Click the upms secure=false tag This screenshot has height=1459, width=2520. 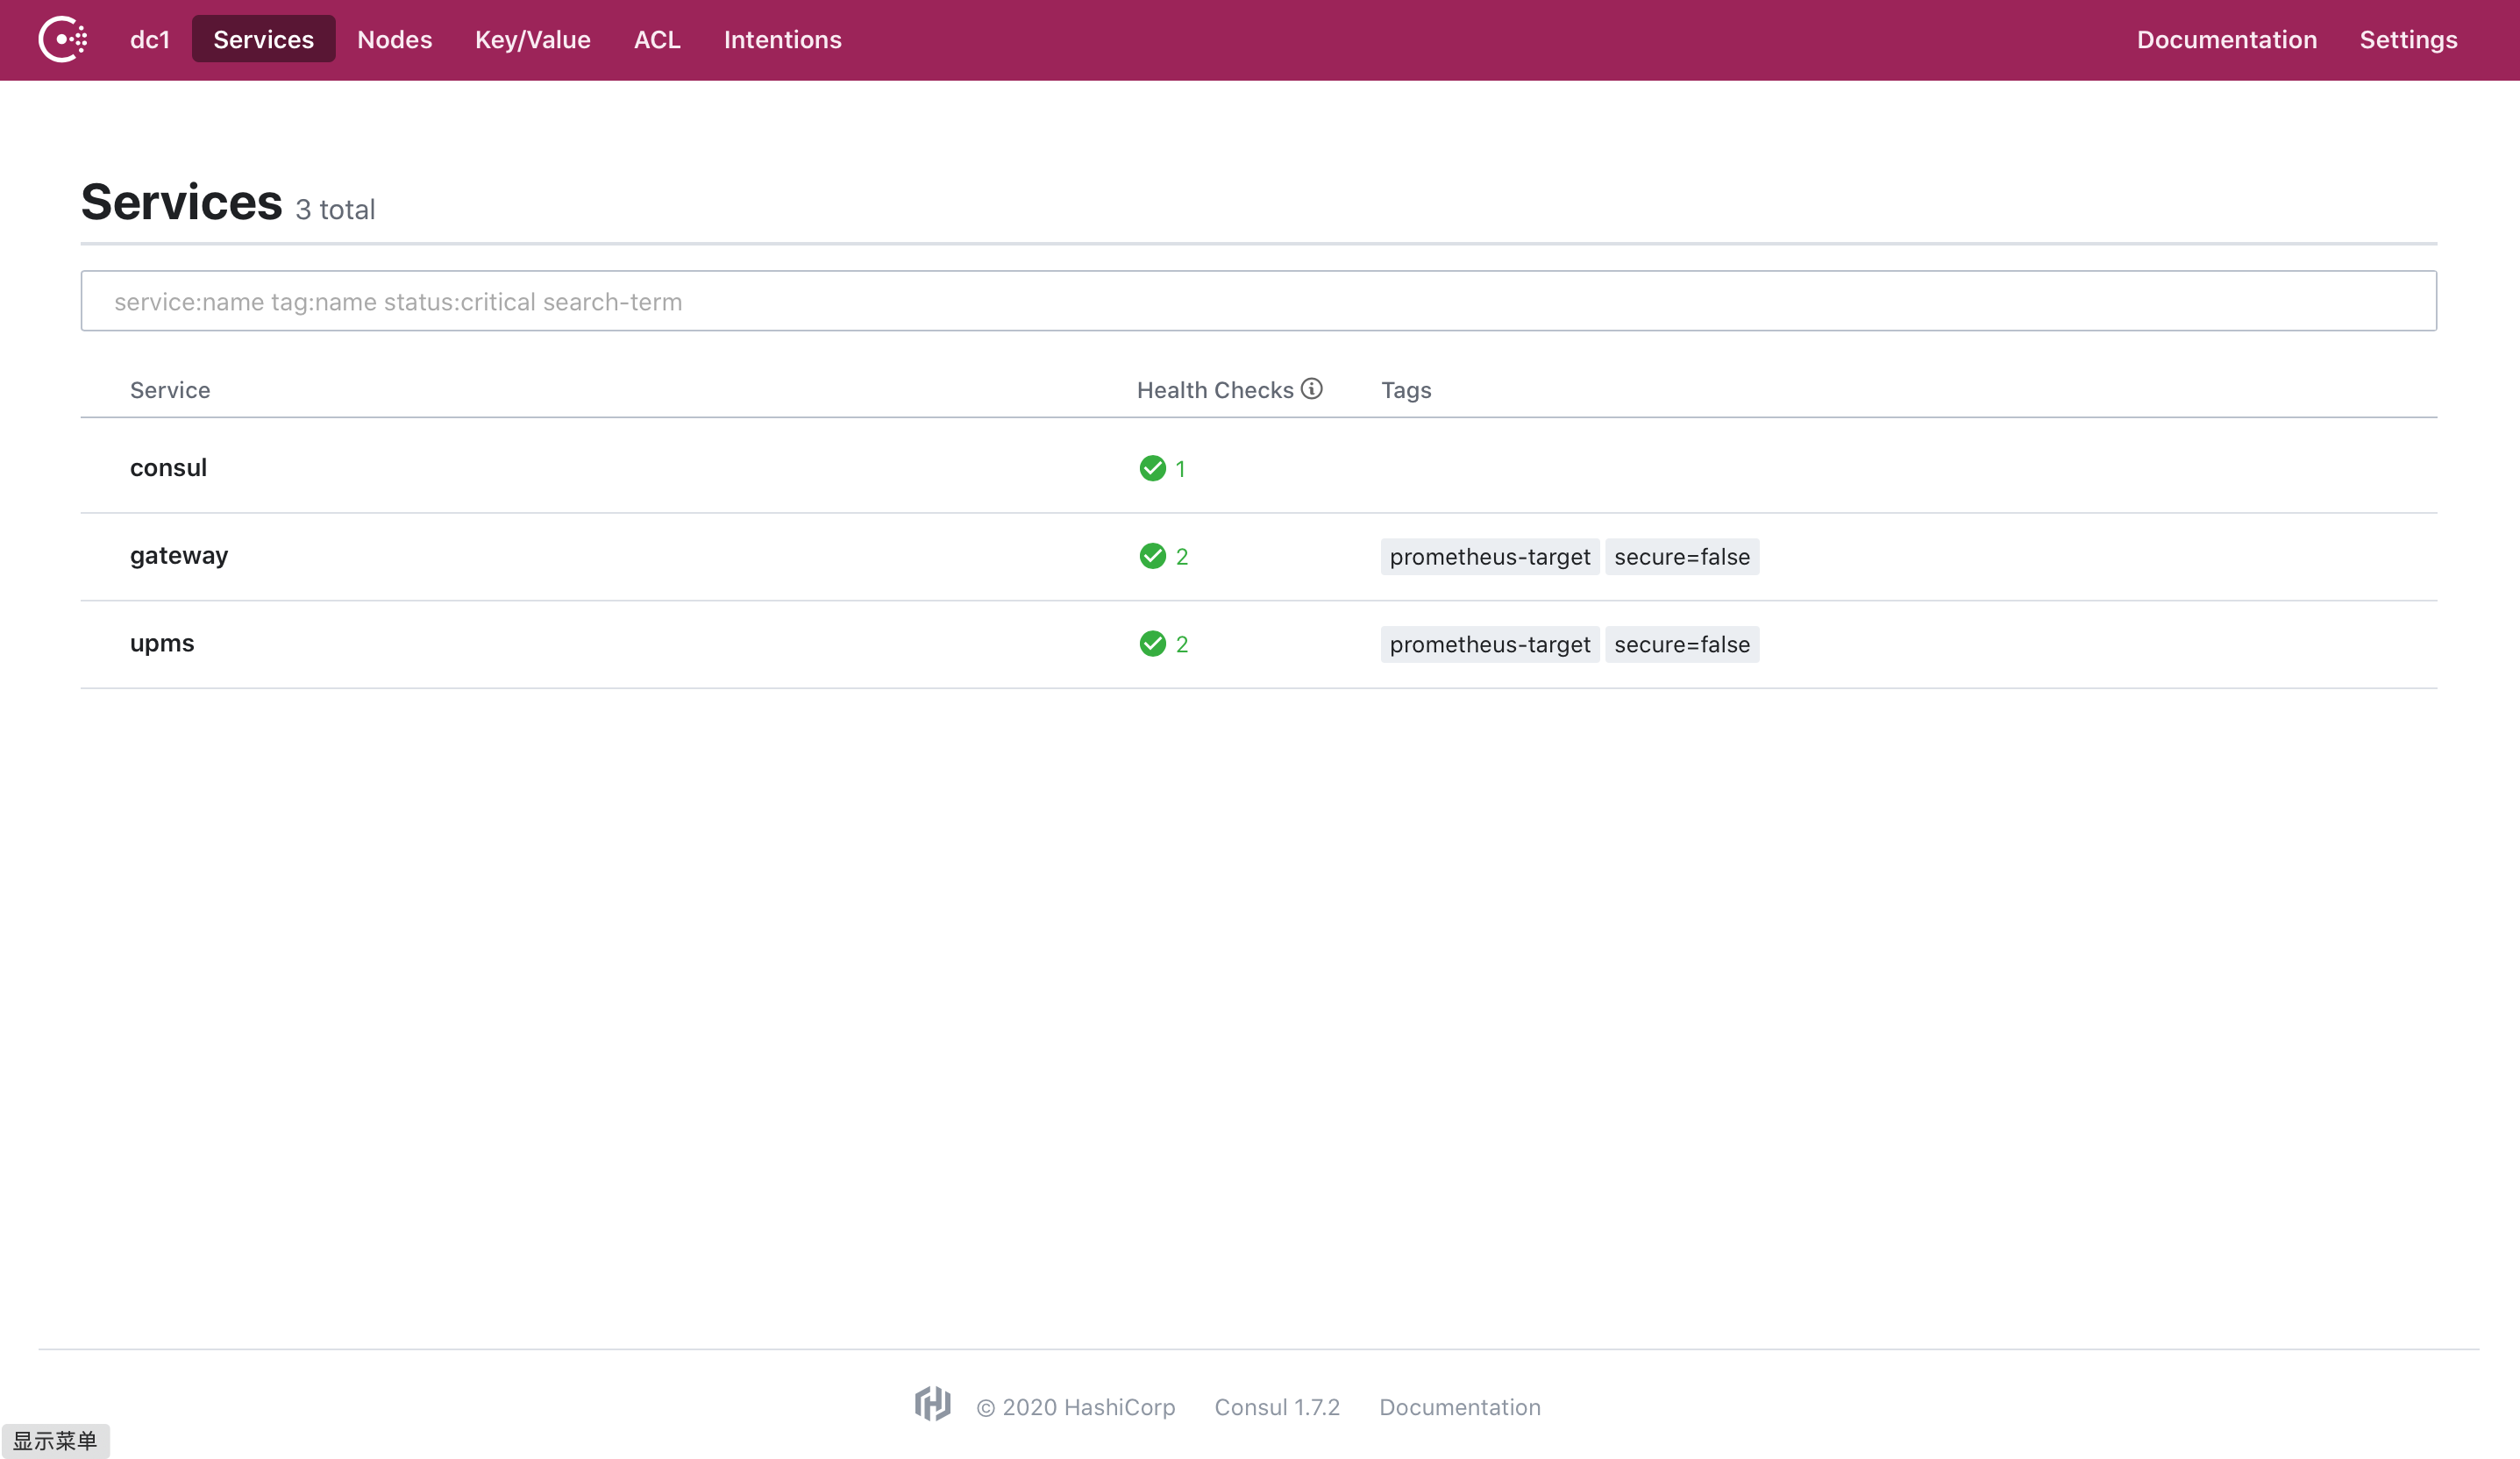point(1681,645)
